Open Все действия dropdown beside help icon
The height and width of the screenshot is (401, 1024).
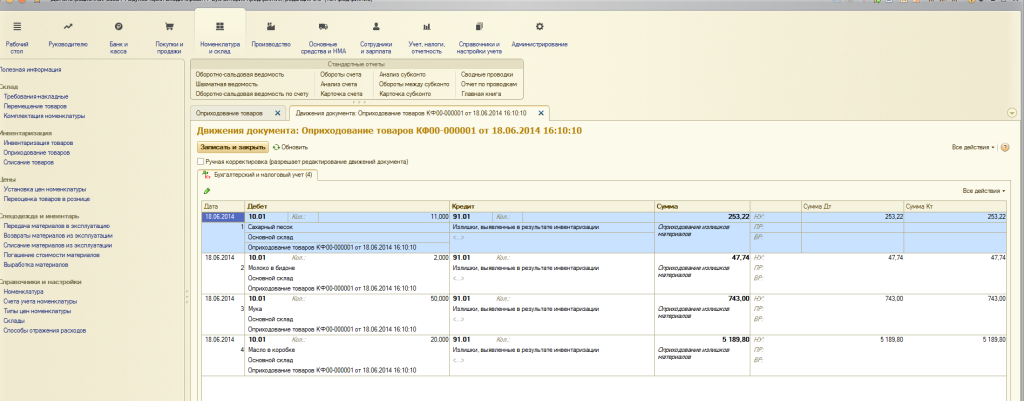tap(974, 148)
